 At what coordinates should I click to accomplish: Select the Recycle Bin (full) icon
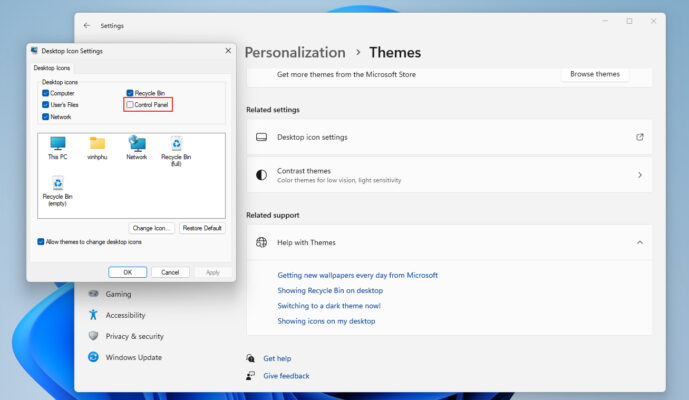pyautogui.click(x=177, y=146)
